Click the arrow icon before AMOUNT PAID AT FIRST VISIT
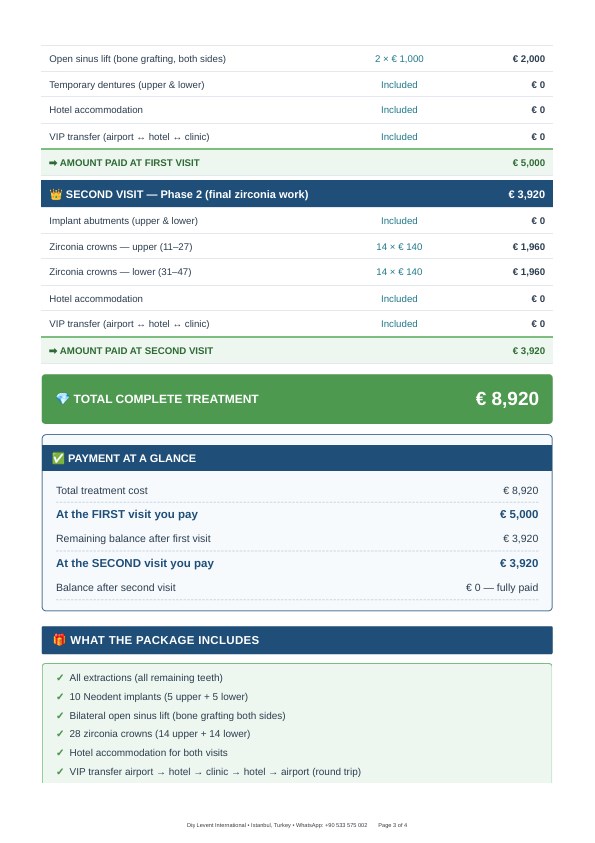 [x=53, y=163]
